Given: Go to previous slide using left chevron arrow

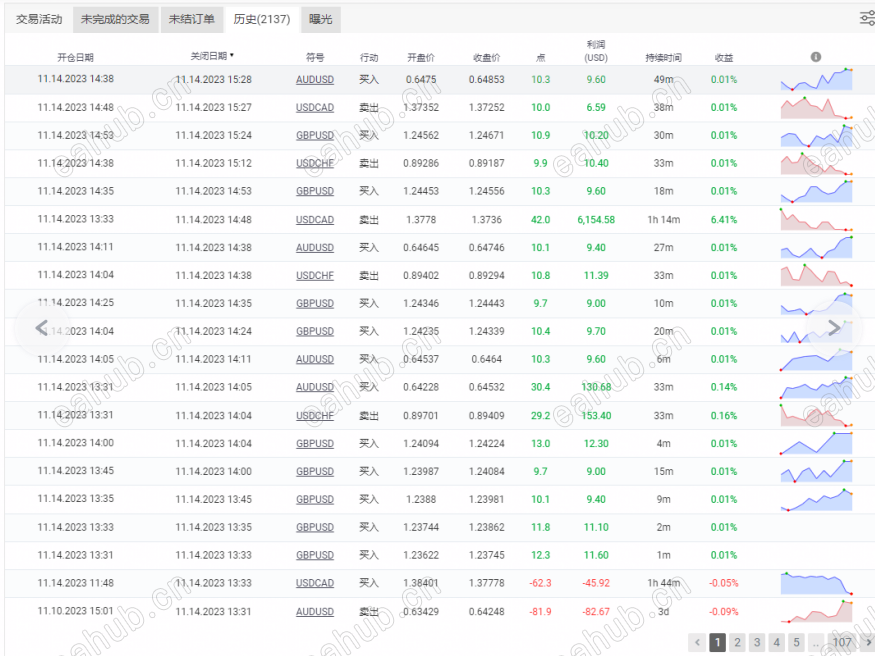Looking at the screenshot, I should coord(41,328).
